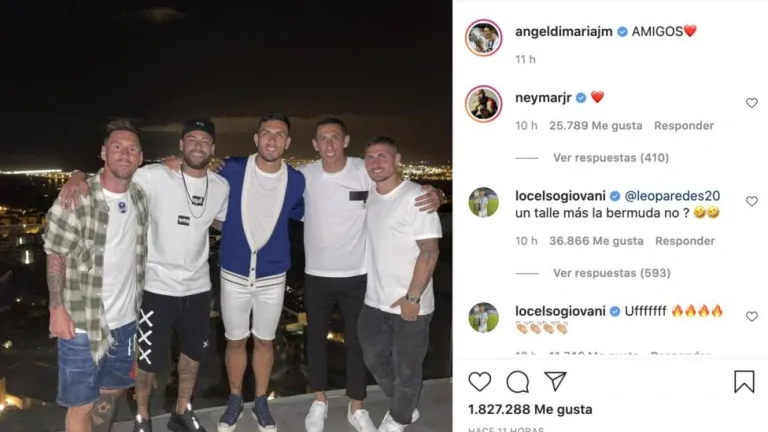Open the angeldimariajm username link

point(564,31)
